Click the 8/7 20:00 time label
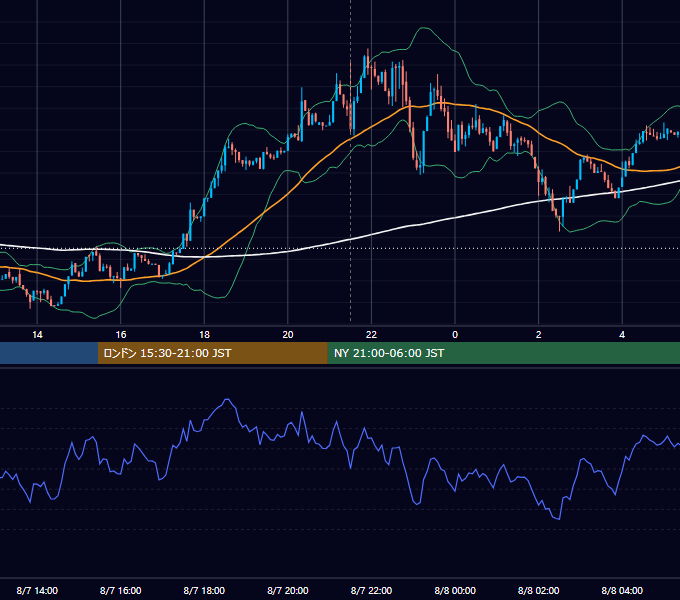Image resolution: width=680 pixels, height=600 pixels. click(288, 590)
